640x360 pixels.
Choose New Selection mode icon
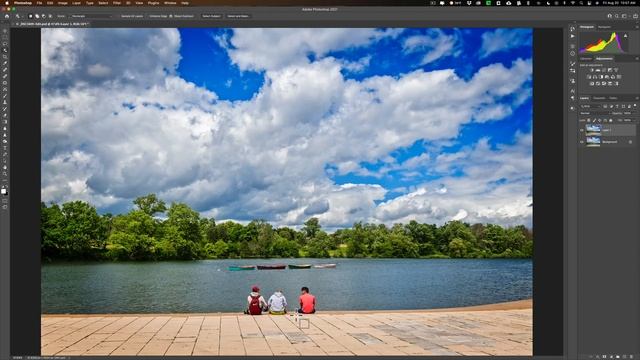tap(30, 16)
